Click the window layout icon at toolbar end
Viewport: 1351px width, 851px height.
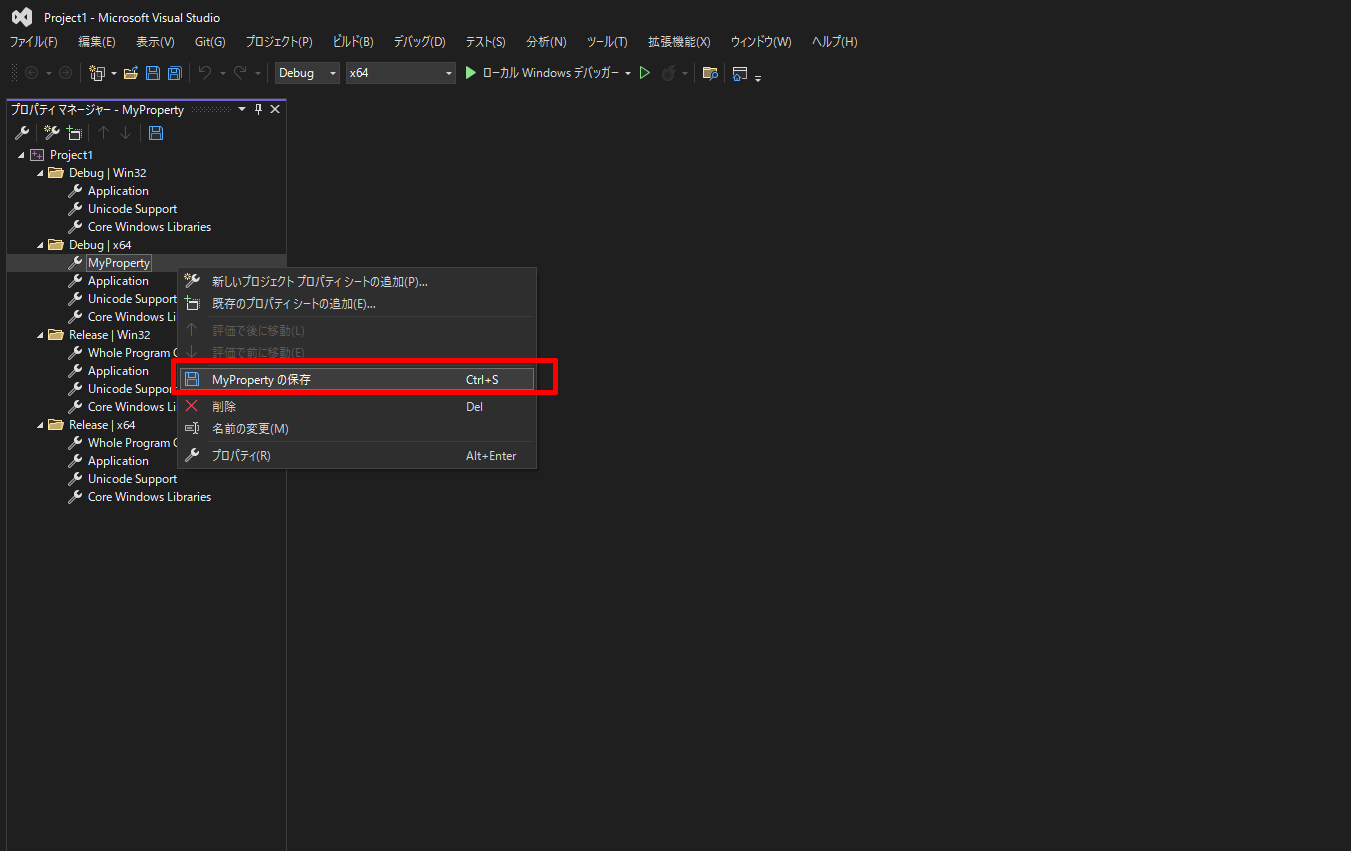click(740, 73)
